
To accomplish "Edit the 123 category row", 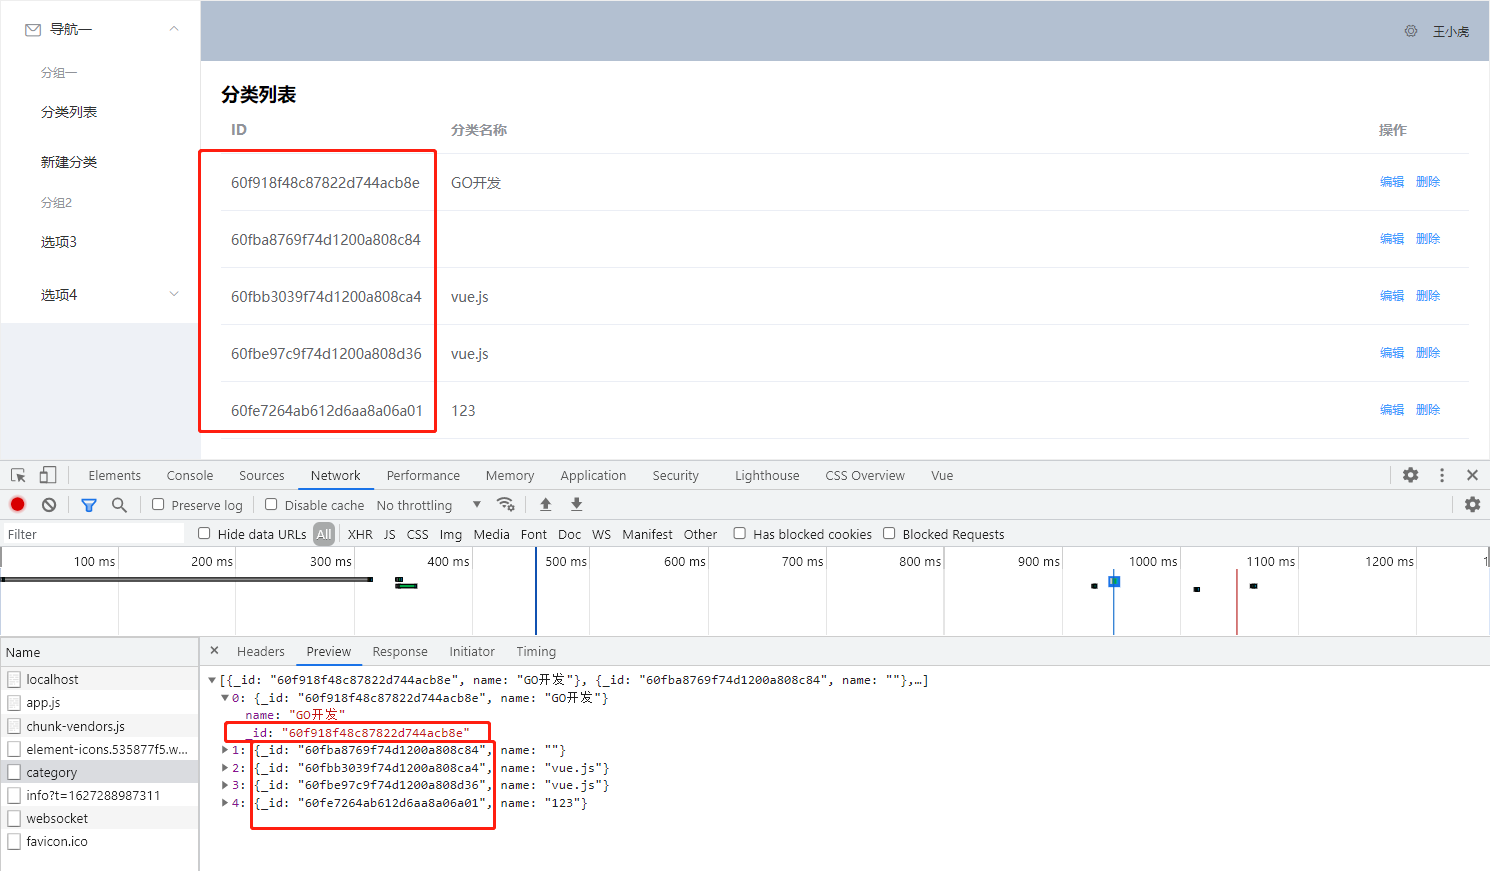I will click(x=1392, y=410).
